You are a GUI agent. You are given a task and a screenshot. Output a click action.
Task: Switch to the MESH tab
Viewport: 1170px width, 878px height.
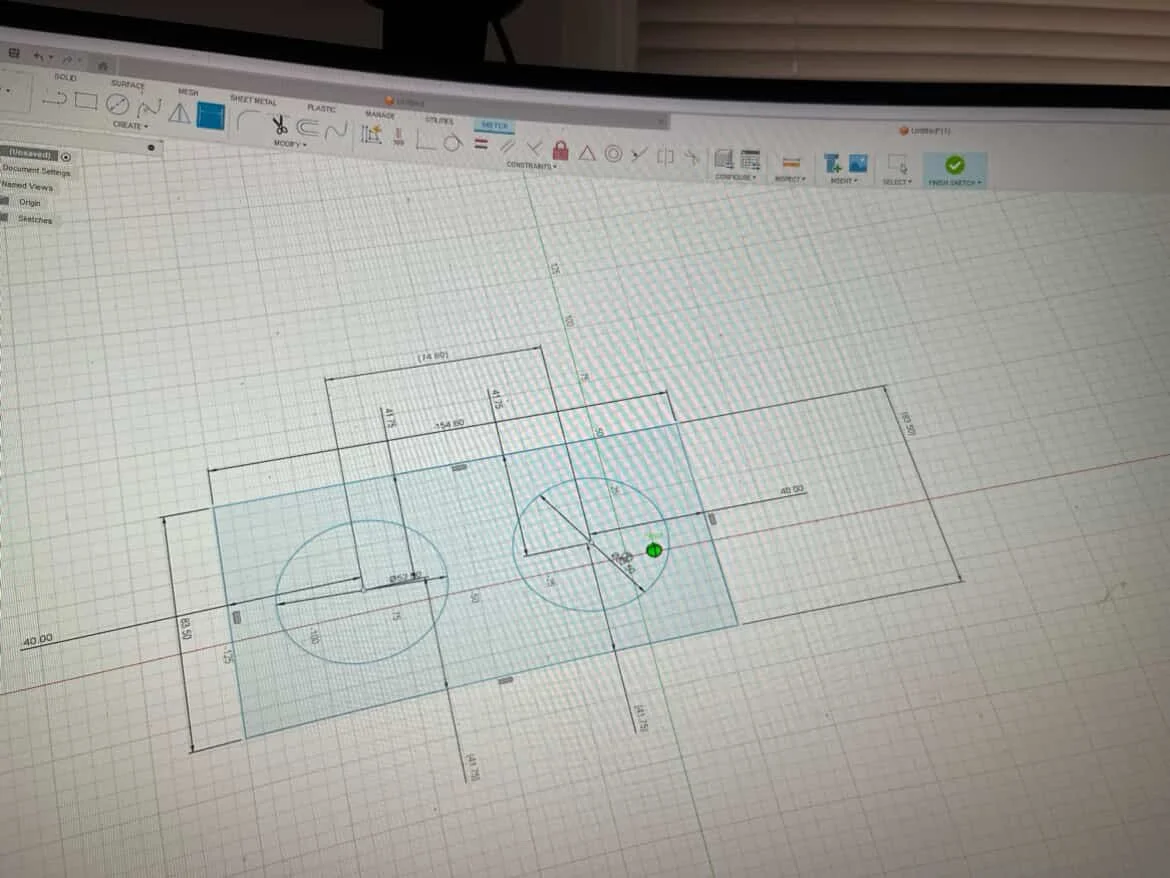(188, 92)
